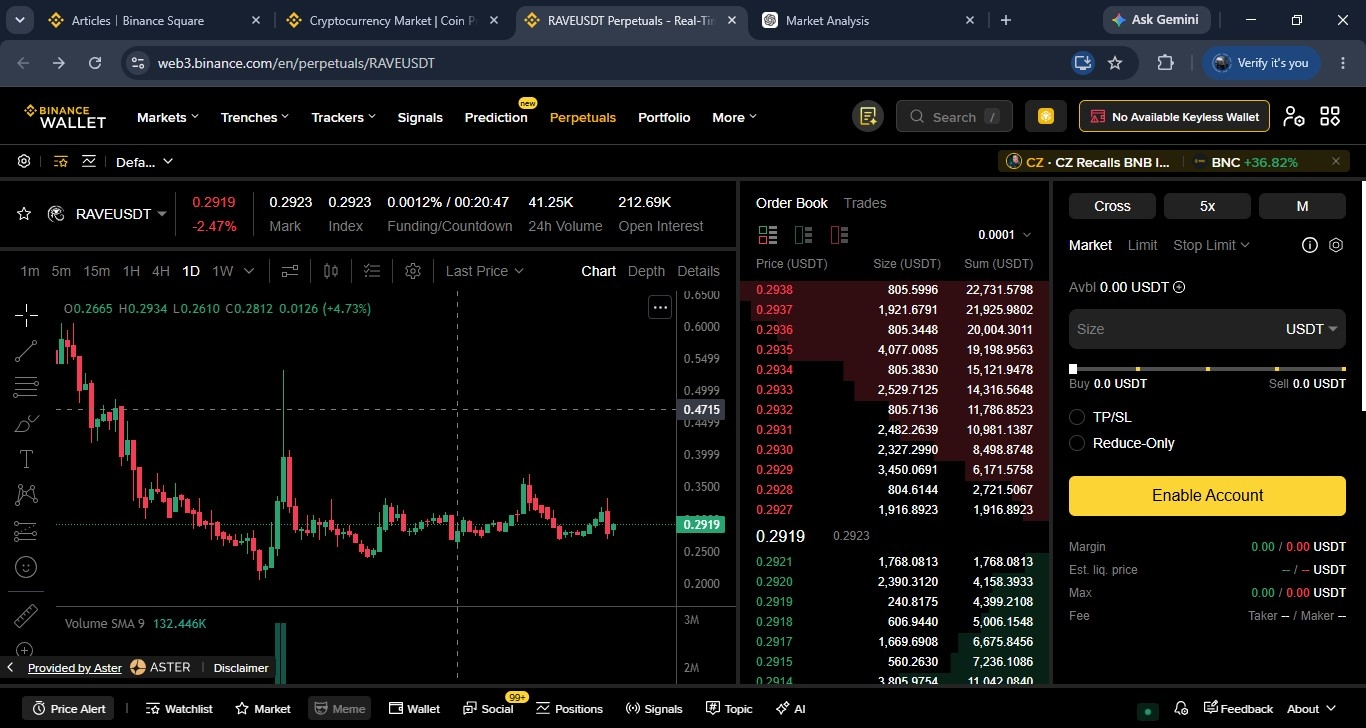Screen dimensions: 1366x728
Task: Click the Enable Account button
Action: 1207,495
